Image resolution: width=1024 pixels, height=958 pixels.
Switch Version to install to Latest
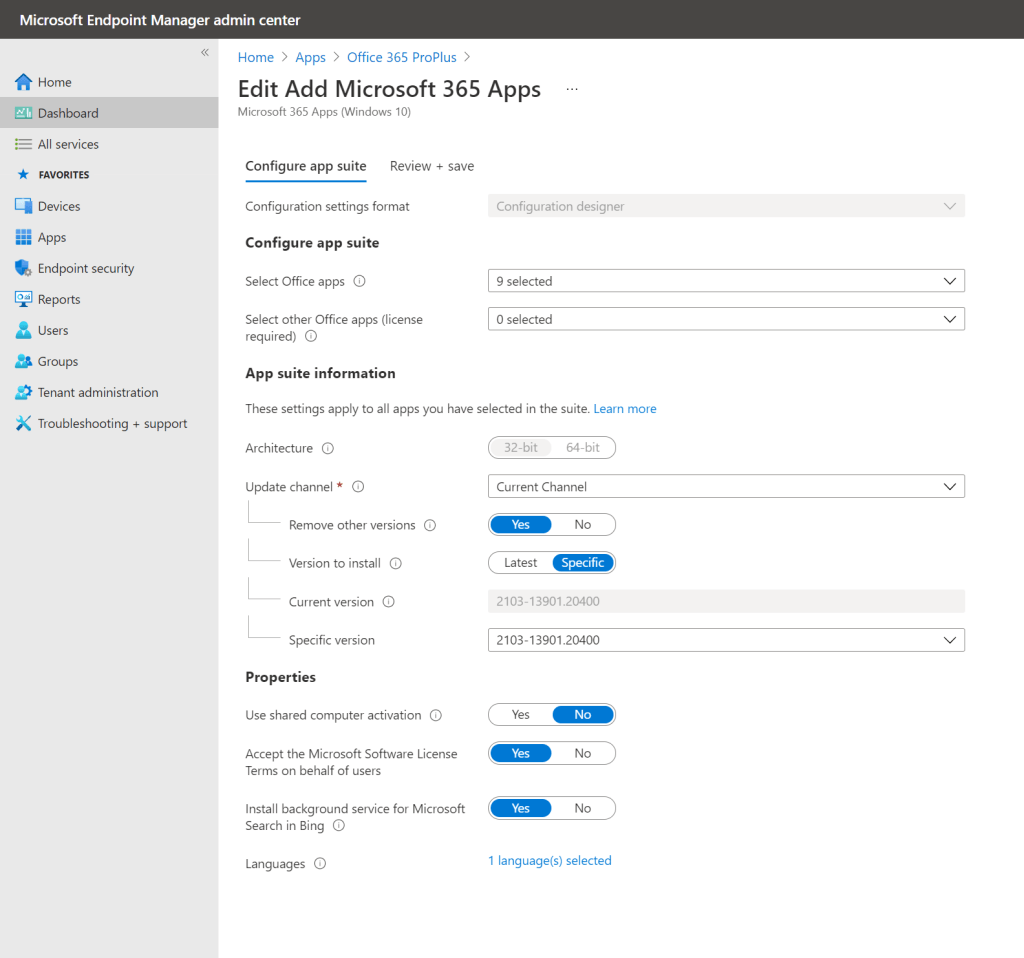coord(520,563)
